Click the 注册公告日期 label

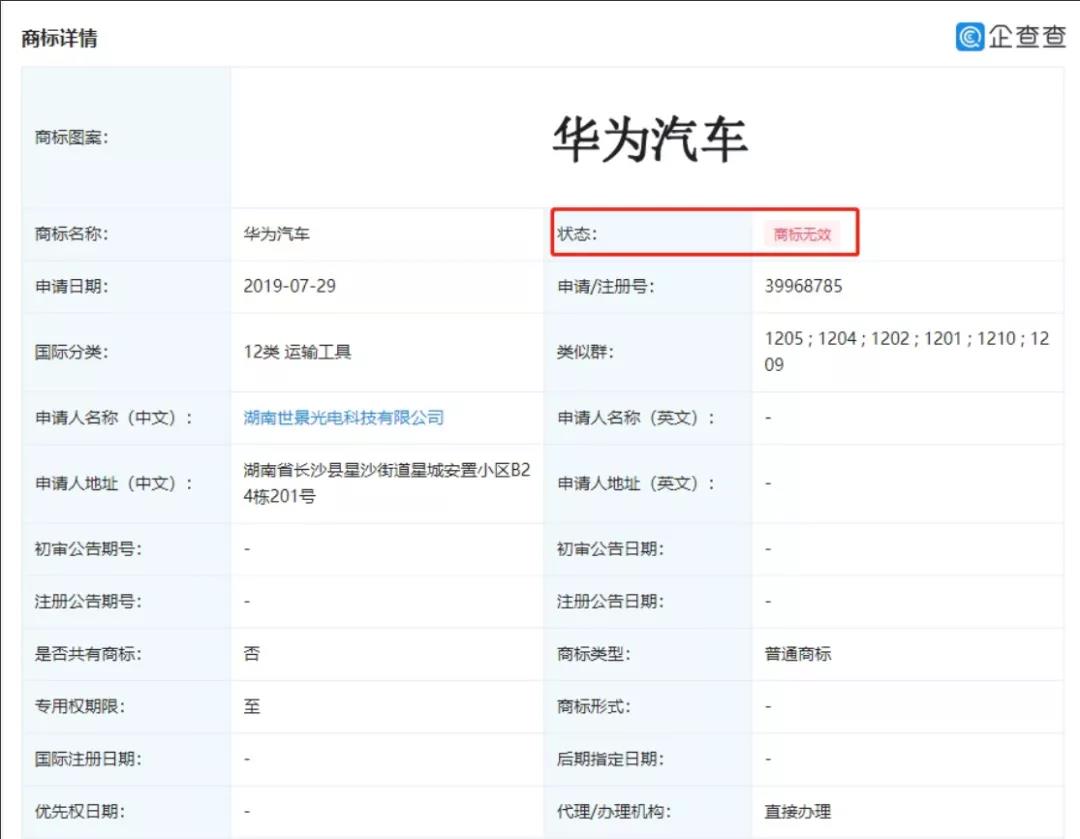point(610,601)
